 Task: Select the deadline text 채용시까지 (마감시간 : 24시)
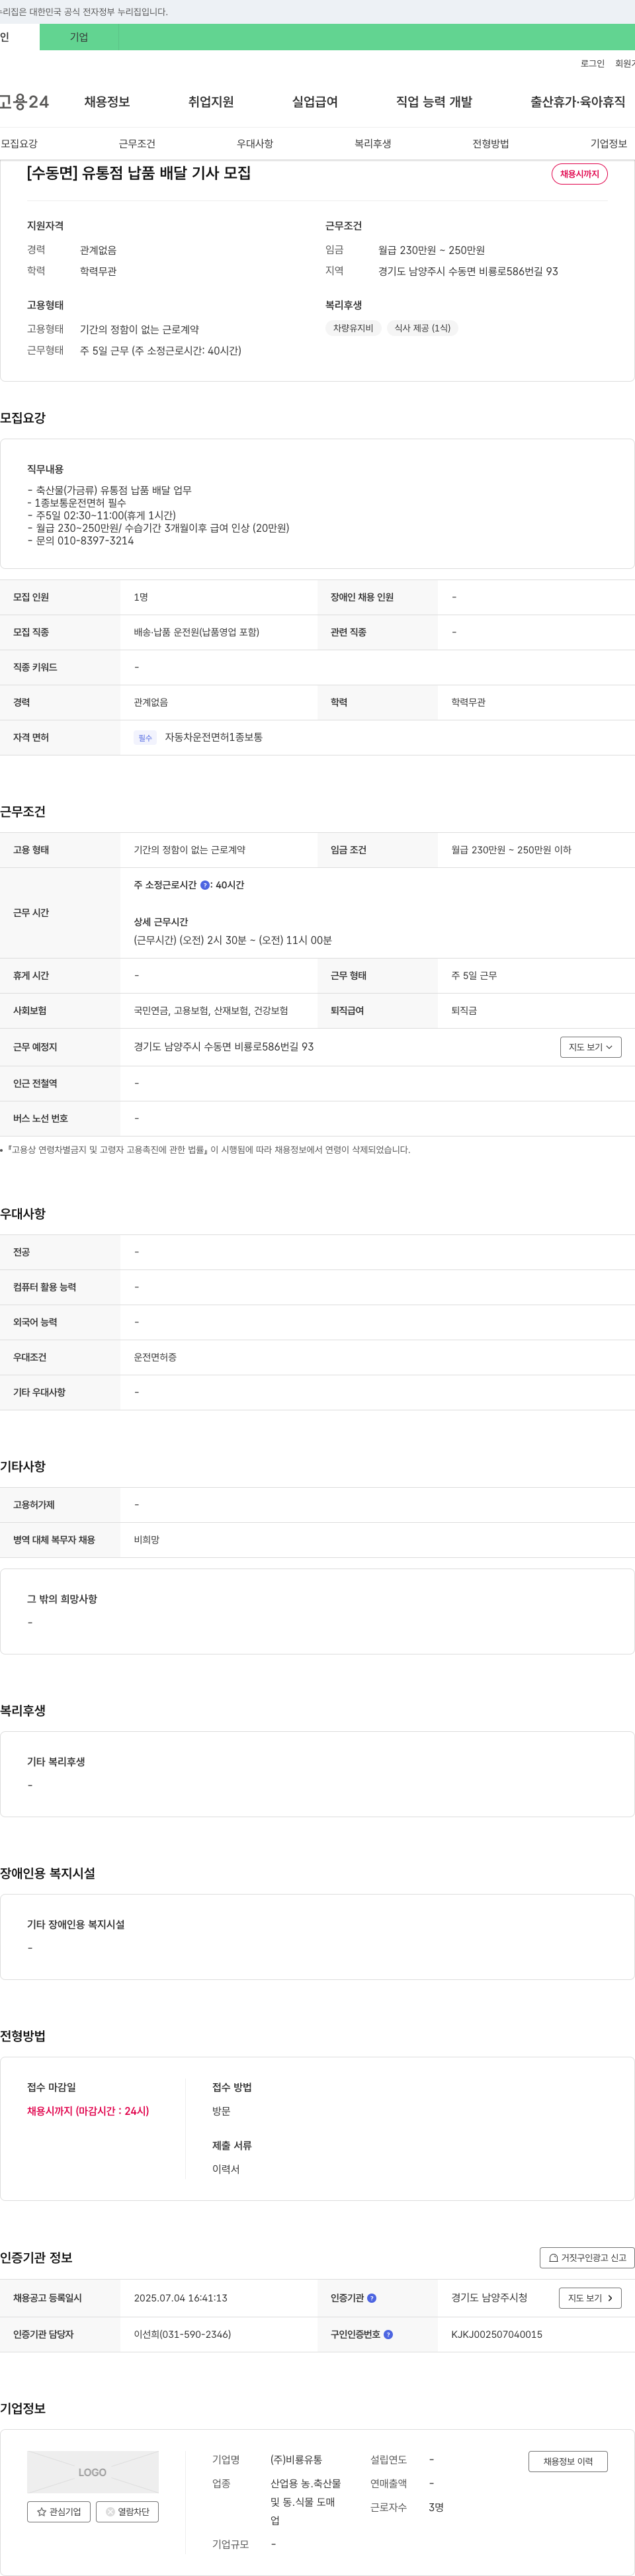click(88, 2111)
